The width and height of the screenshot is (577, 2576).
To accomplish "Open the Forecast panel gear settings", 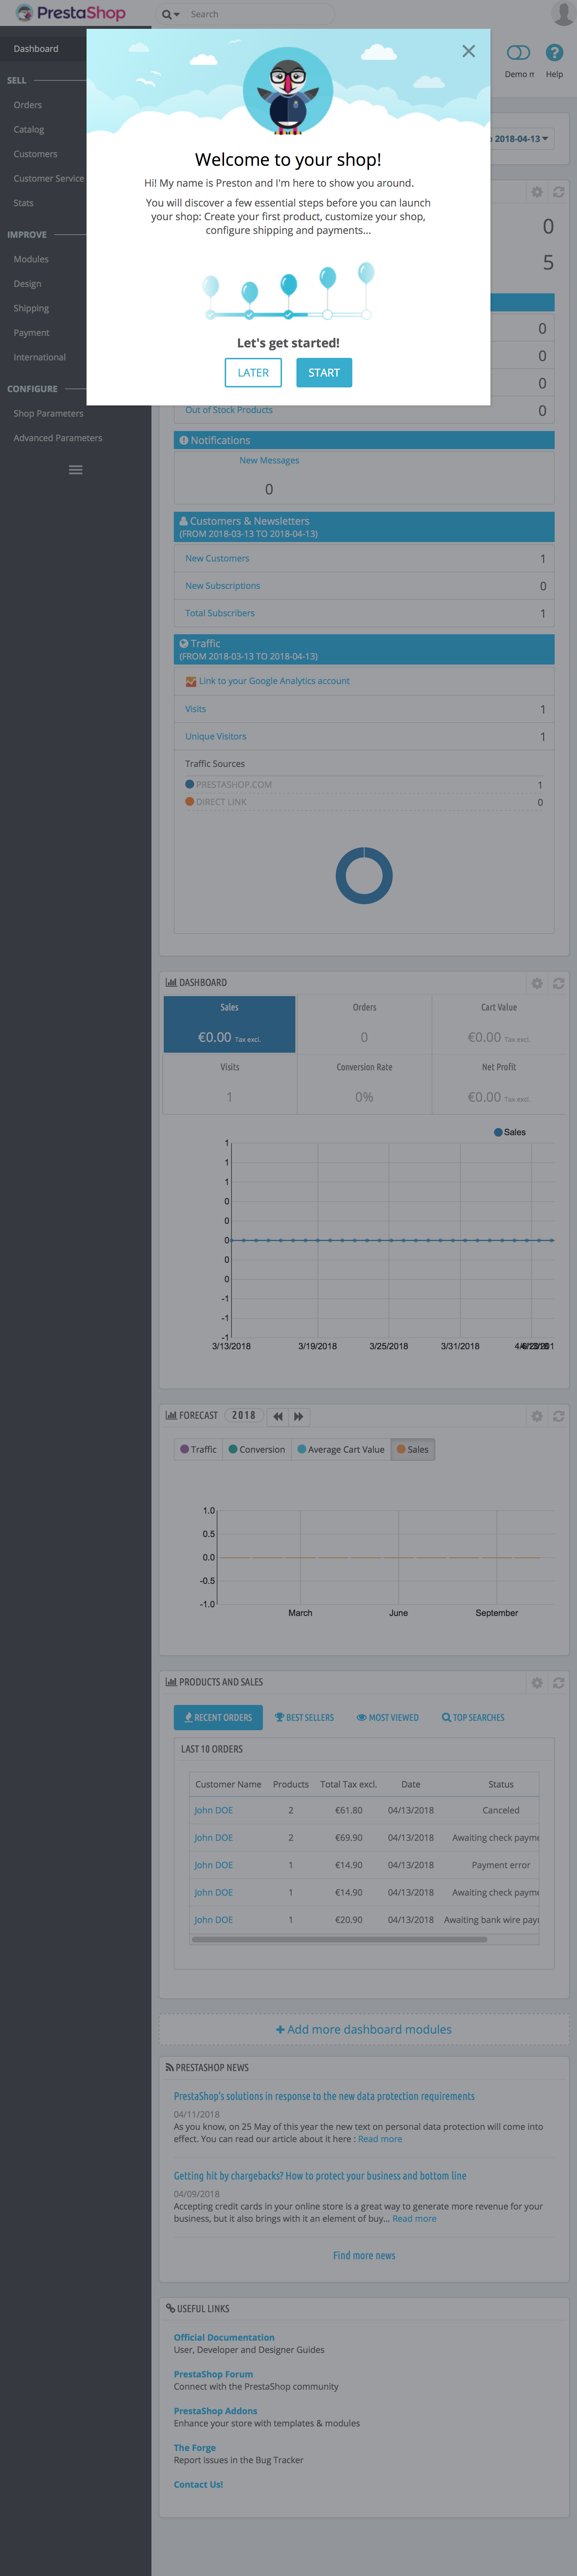I will pyautogui.click(x=537, y=1416).
